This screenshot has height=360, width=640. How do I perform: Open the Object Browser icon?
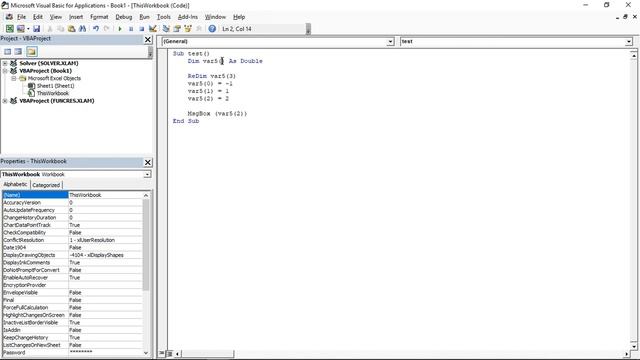(188, 29)
